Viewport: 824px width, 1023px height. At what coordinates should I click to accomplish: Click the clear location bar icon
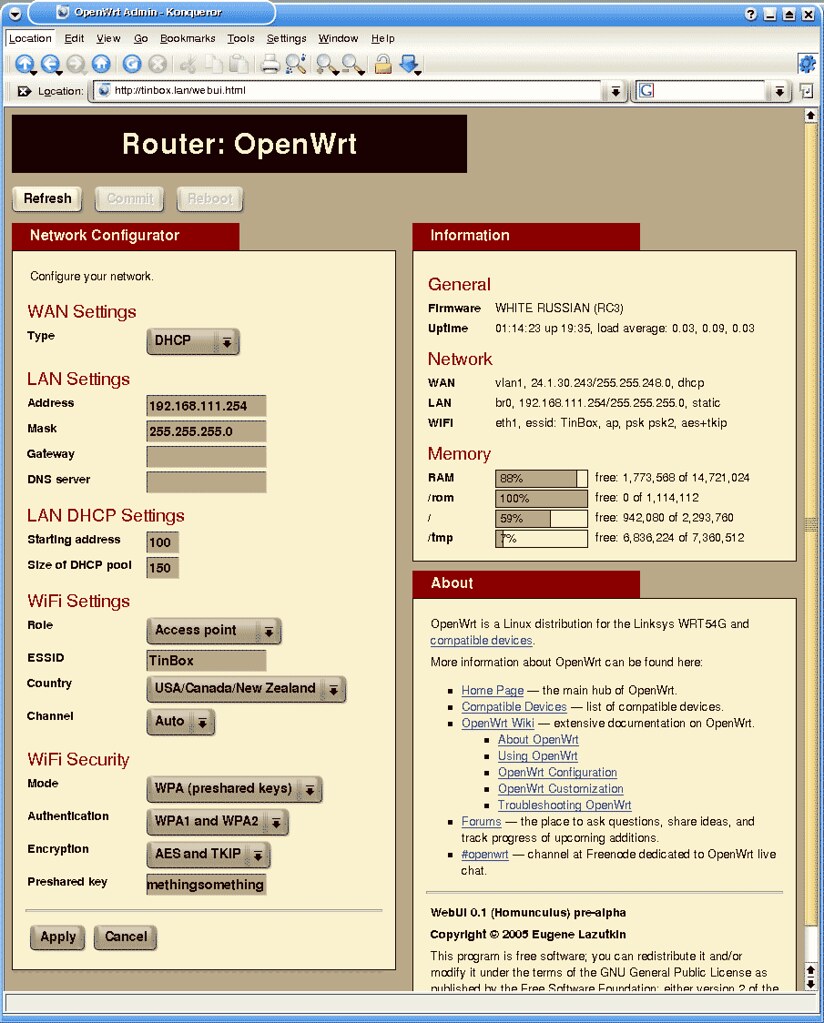pos(23,91)
